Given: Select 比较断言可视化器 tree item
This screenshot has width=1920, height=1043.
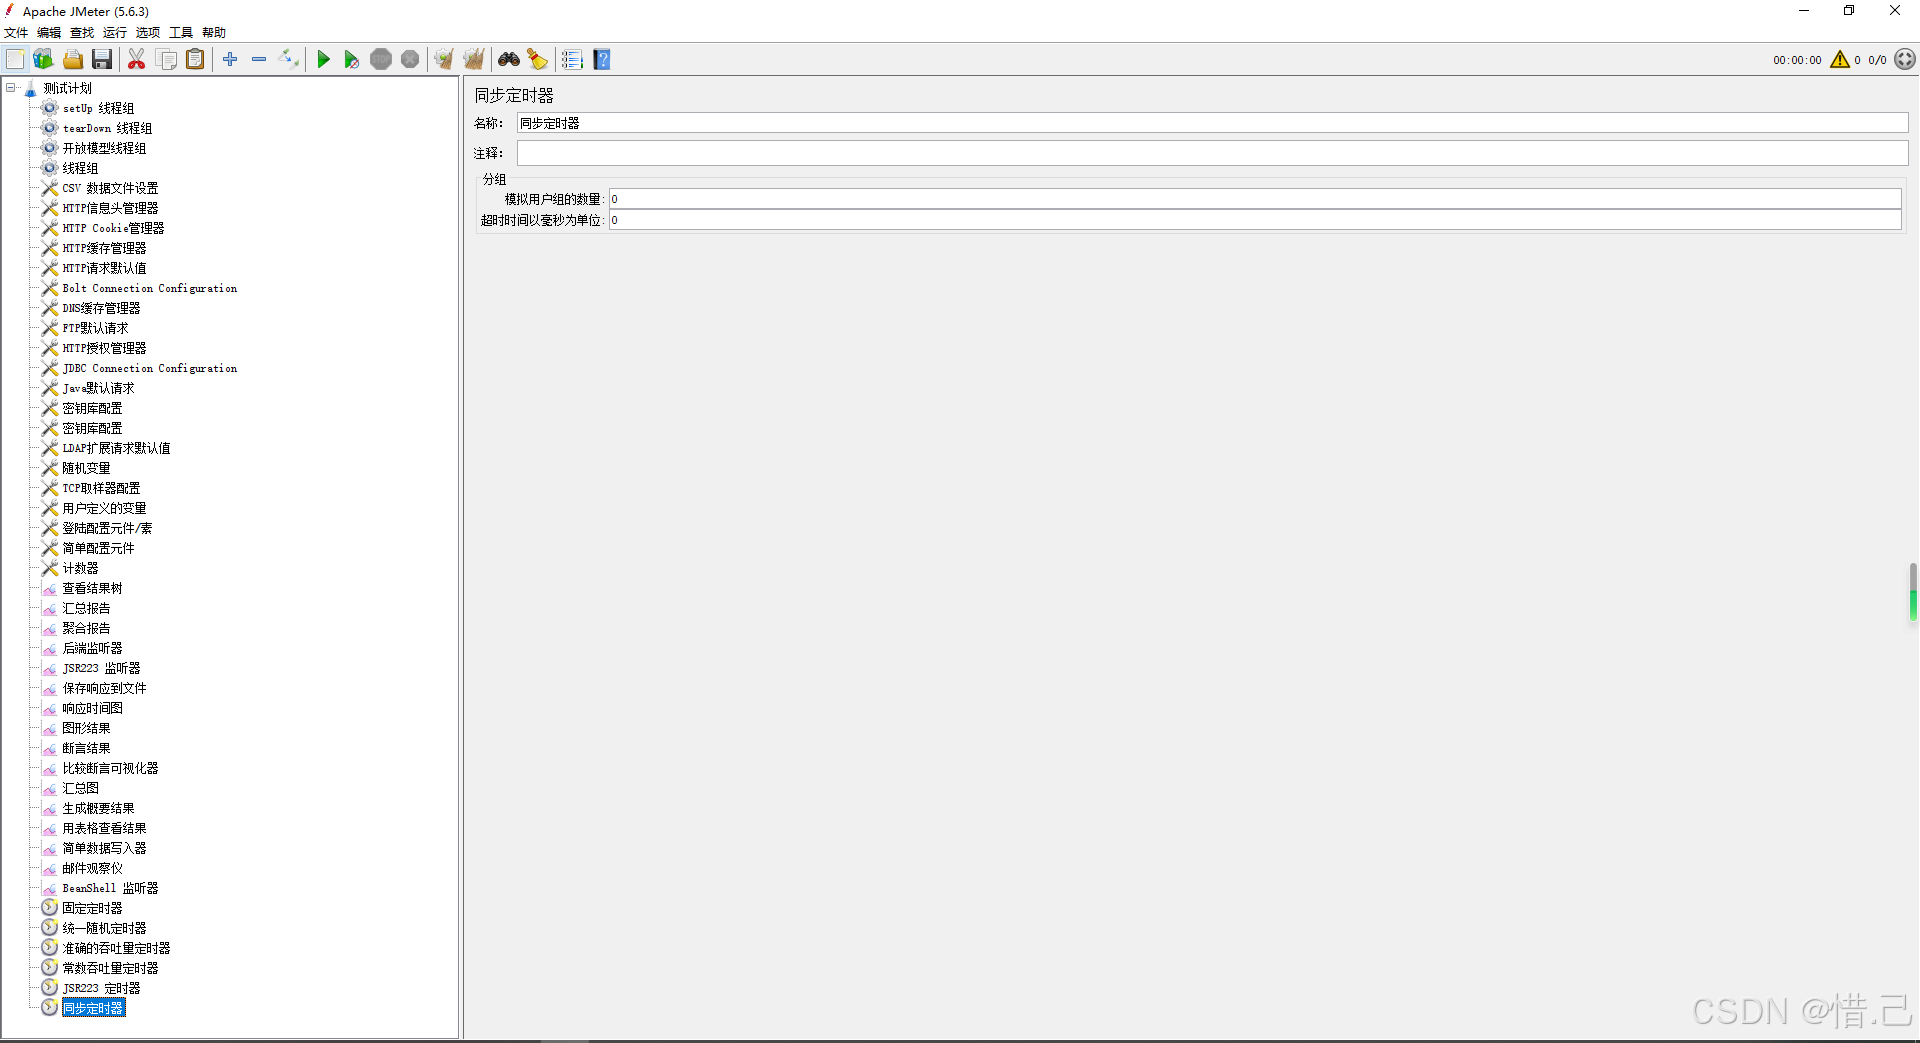Looking at the screenshot, I should 110,768.
